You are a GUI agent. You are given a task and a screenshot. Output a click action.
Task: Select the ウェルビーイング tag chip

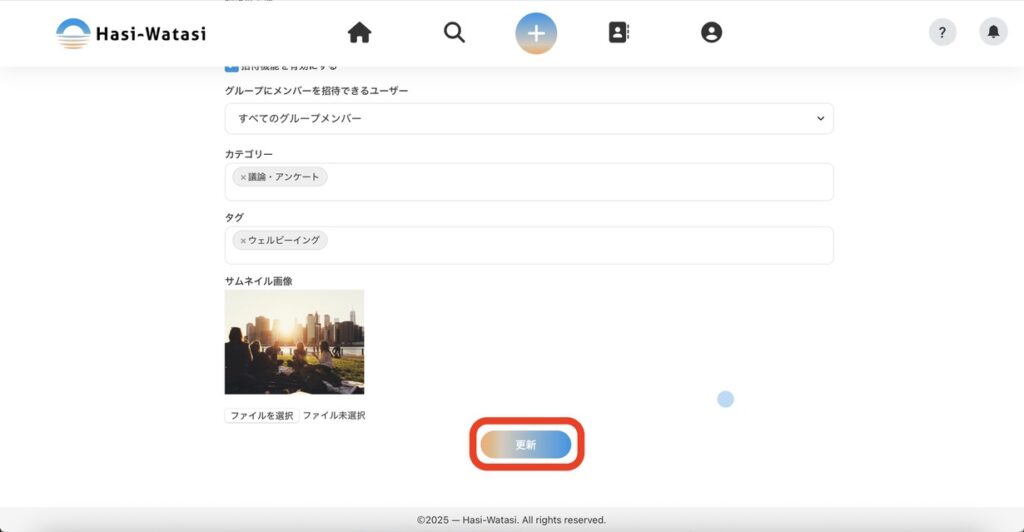[x=284, y=241]
